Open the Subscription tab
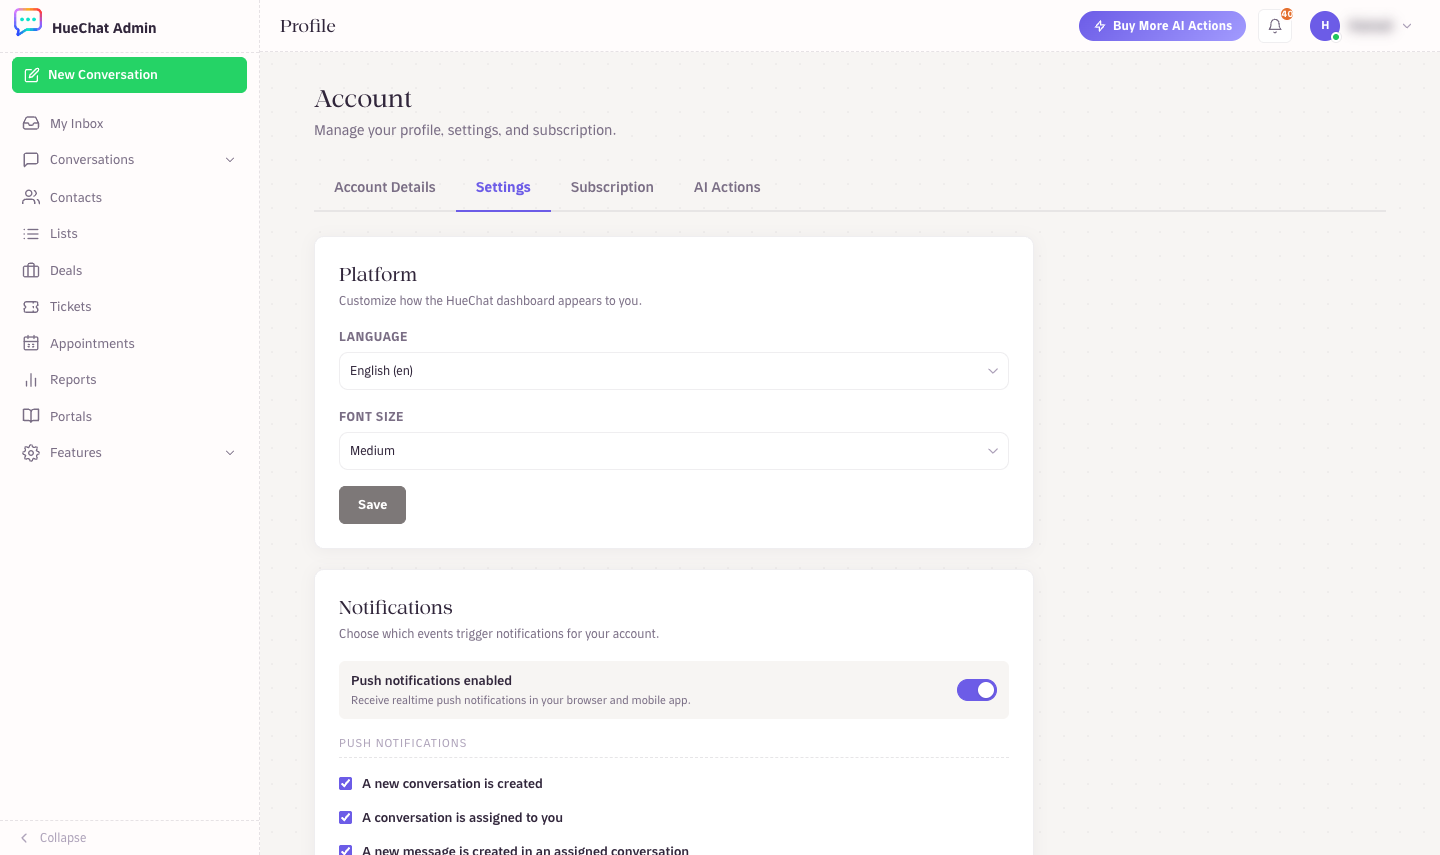This screenshot has height=855, width=1440. click(612, 187)
